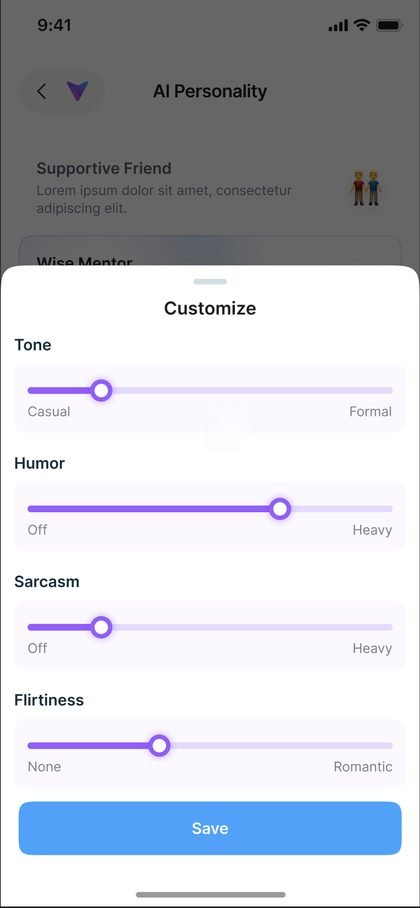The width and height of the screenshot is (420, 908).
Task: Tap the back chevron arrow
Action: [x=41, y=91]
